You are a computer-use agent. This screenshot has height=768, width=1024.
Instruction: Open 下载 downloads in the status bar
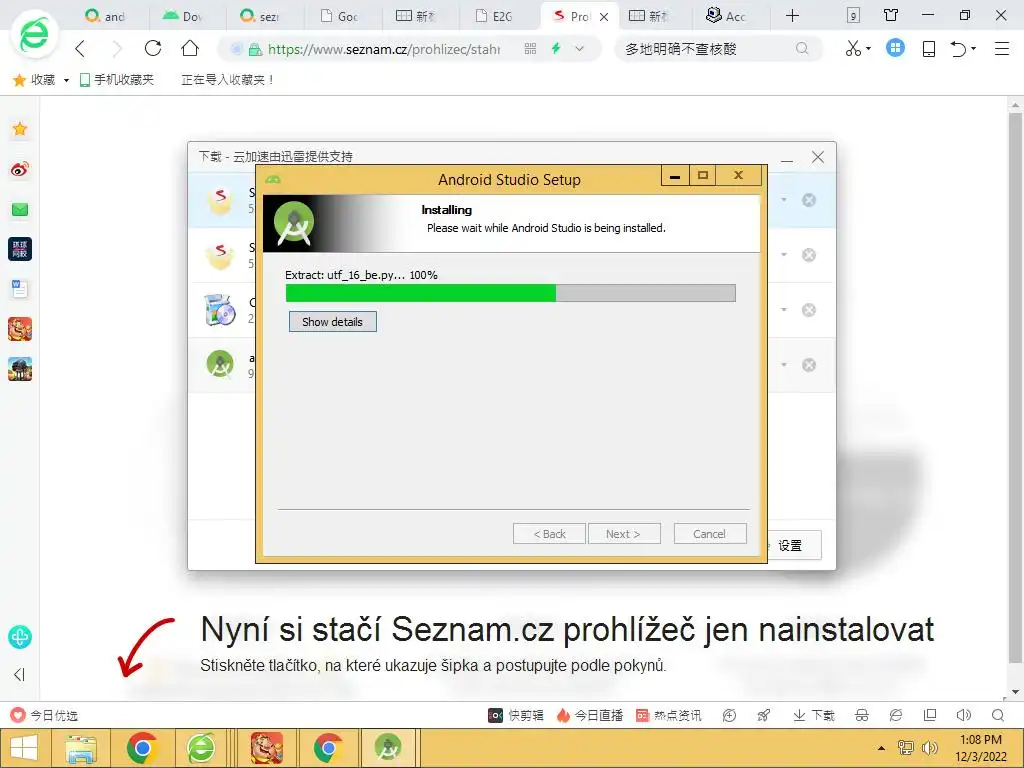click(814, 715)
